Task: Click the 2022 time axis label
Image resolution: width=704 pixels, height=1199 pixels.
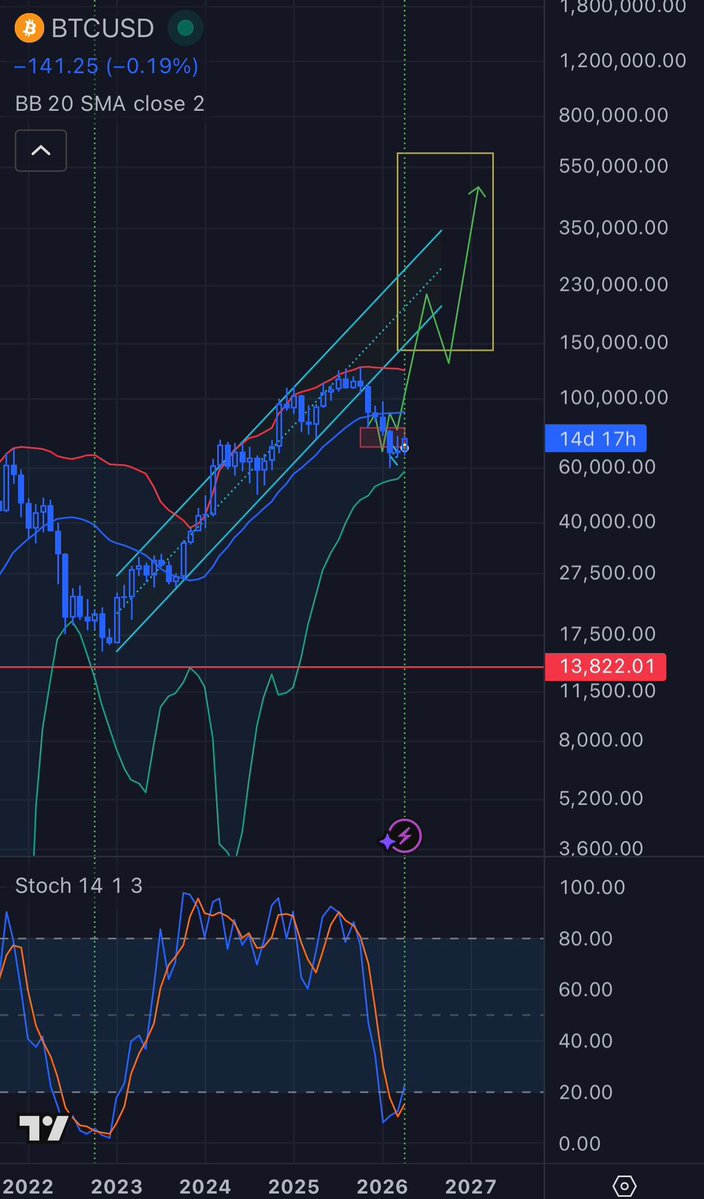Action: (28, 1187)
